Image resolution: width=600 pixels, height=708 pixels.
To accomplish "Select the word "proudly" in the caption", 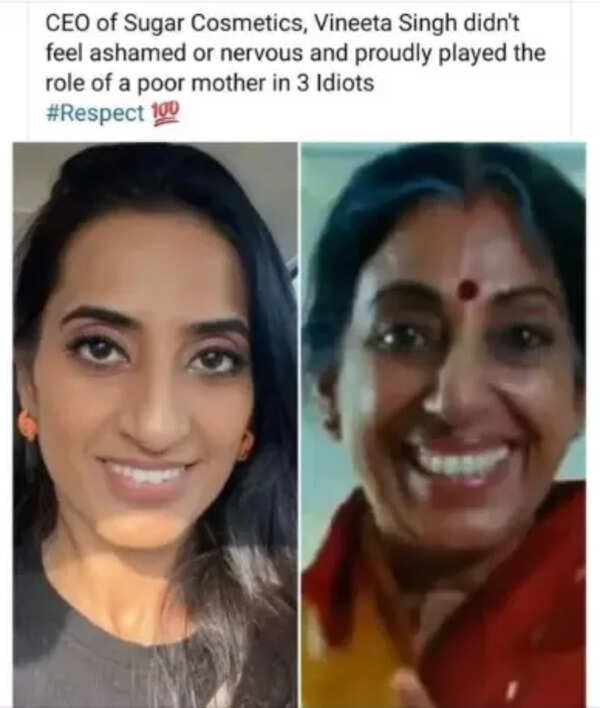I will (393, 53).
